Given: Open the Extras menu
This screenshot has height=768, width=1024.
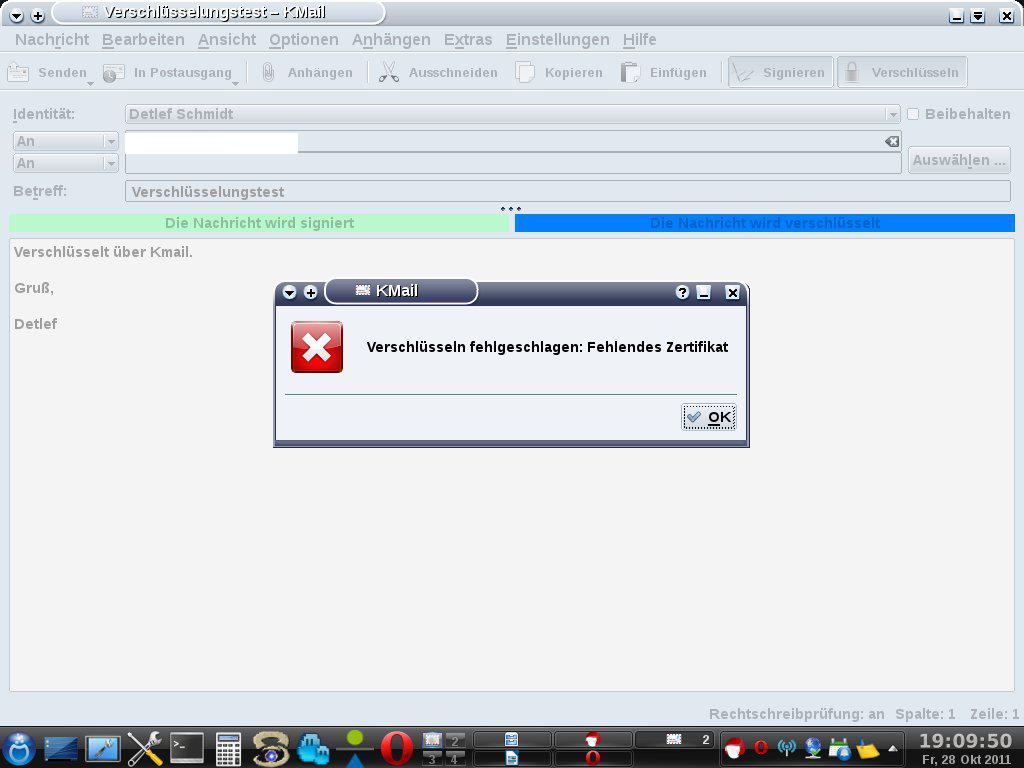Looking at the screenshot, I should click(x=468, y=40).
